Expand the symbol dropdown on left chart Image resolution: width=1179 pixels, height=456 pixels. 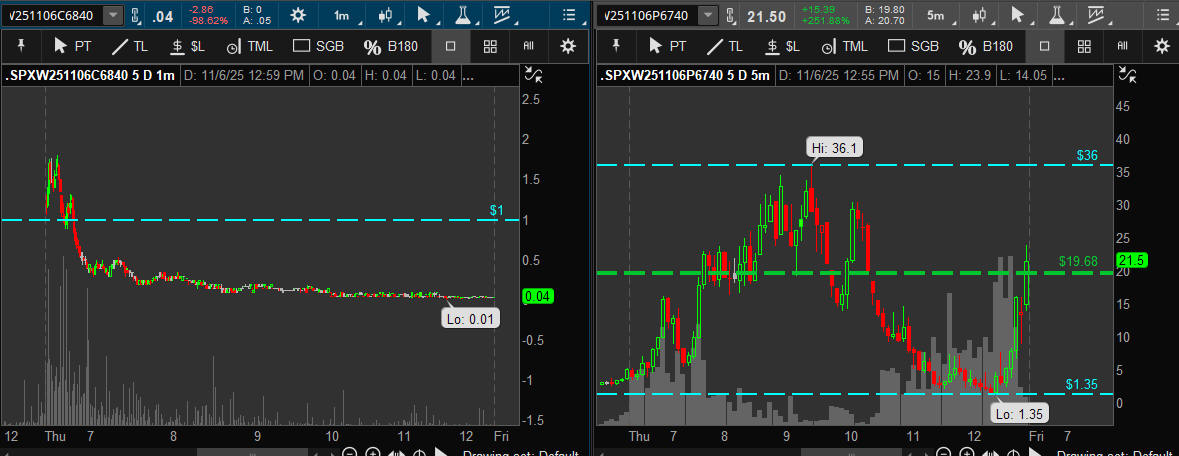point(113,15)
